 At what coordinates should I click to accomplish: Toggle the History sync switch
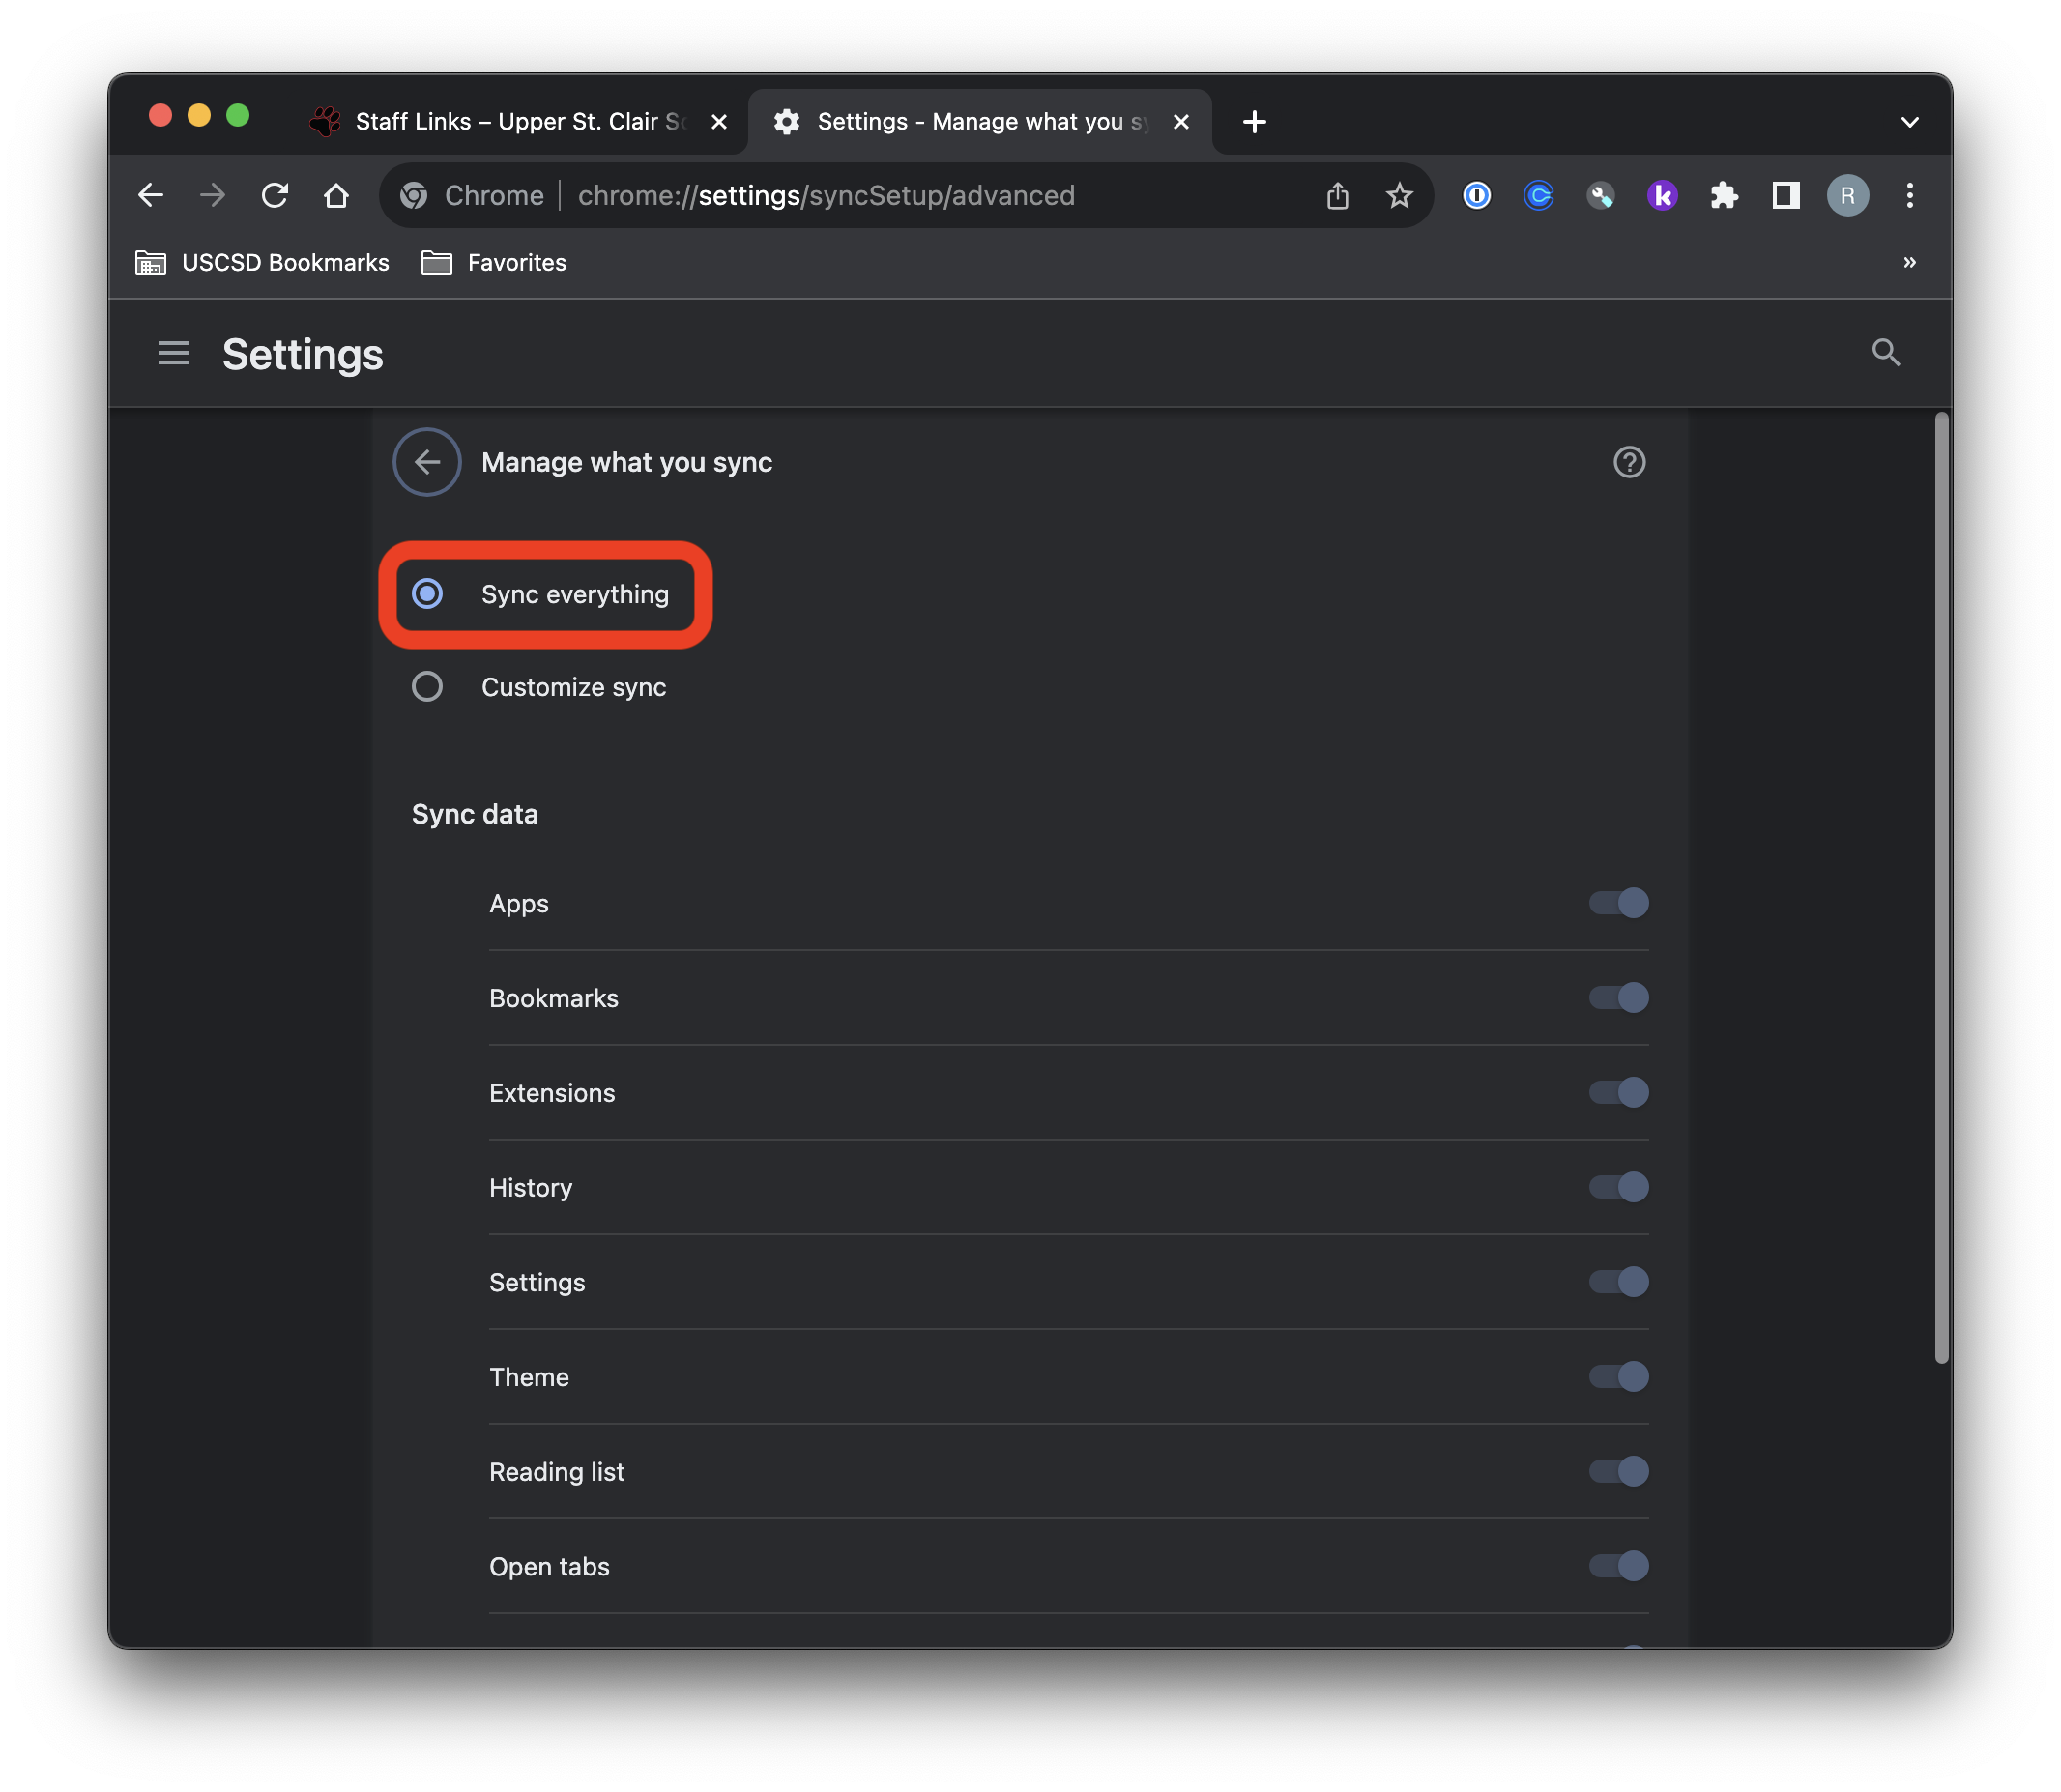(x=1619, y=1187)
